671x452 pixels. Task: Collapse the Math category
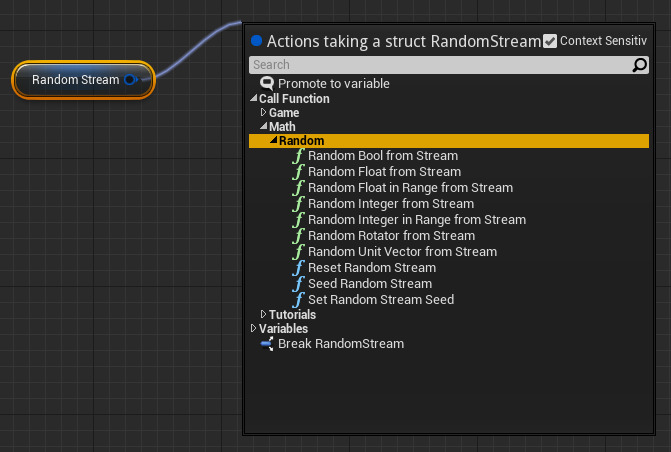[264, 126]
